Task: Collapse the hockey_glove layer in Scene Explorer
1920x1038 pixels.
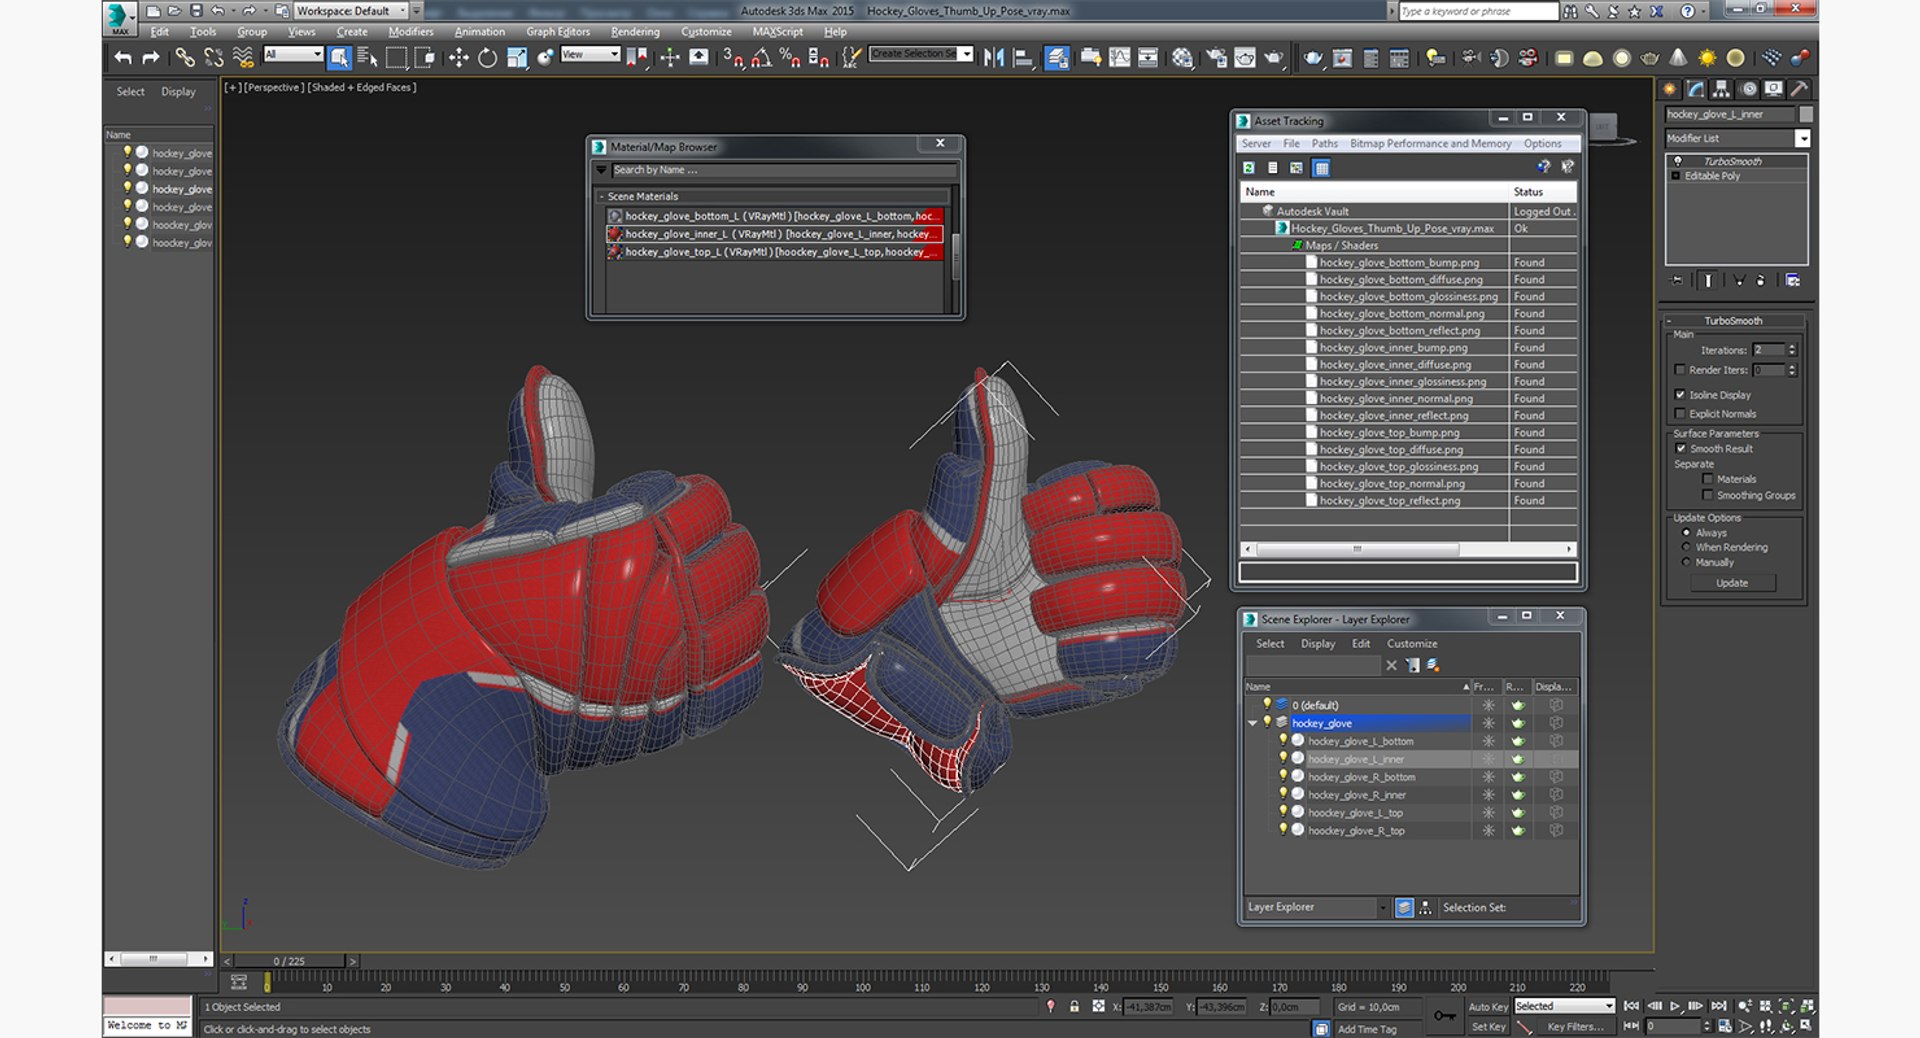Action: 1252,723
